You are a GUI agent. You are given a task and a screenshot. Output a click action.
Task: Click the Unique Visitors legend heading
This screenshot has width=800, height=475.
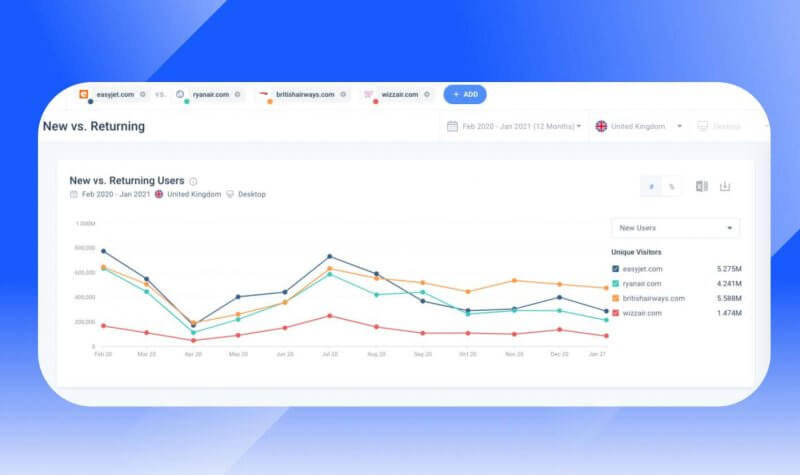tap(636, 252)
